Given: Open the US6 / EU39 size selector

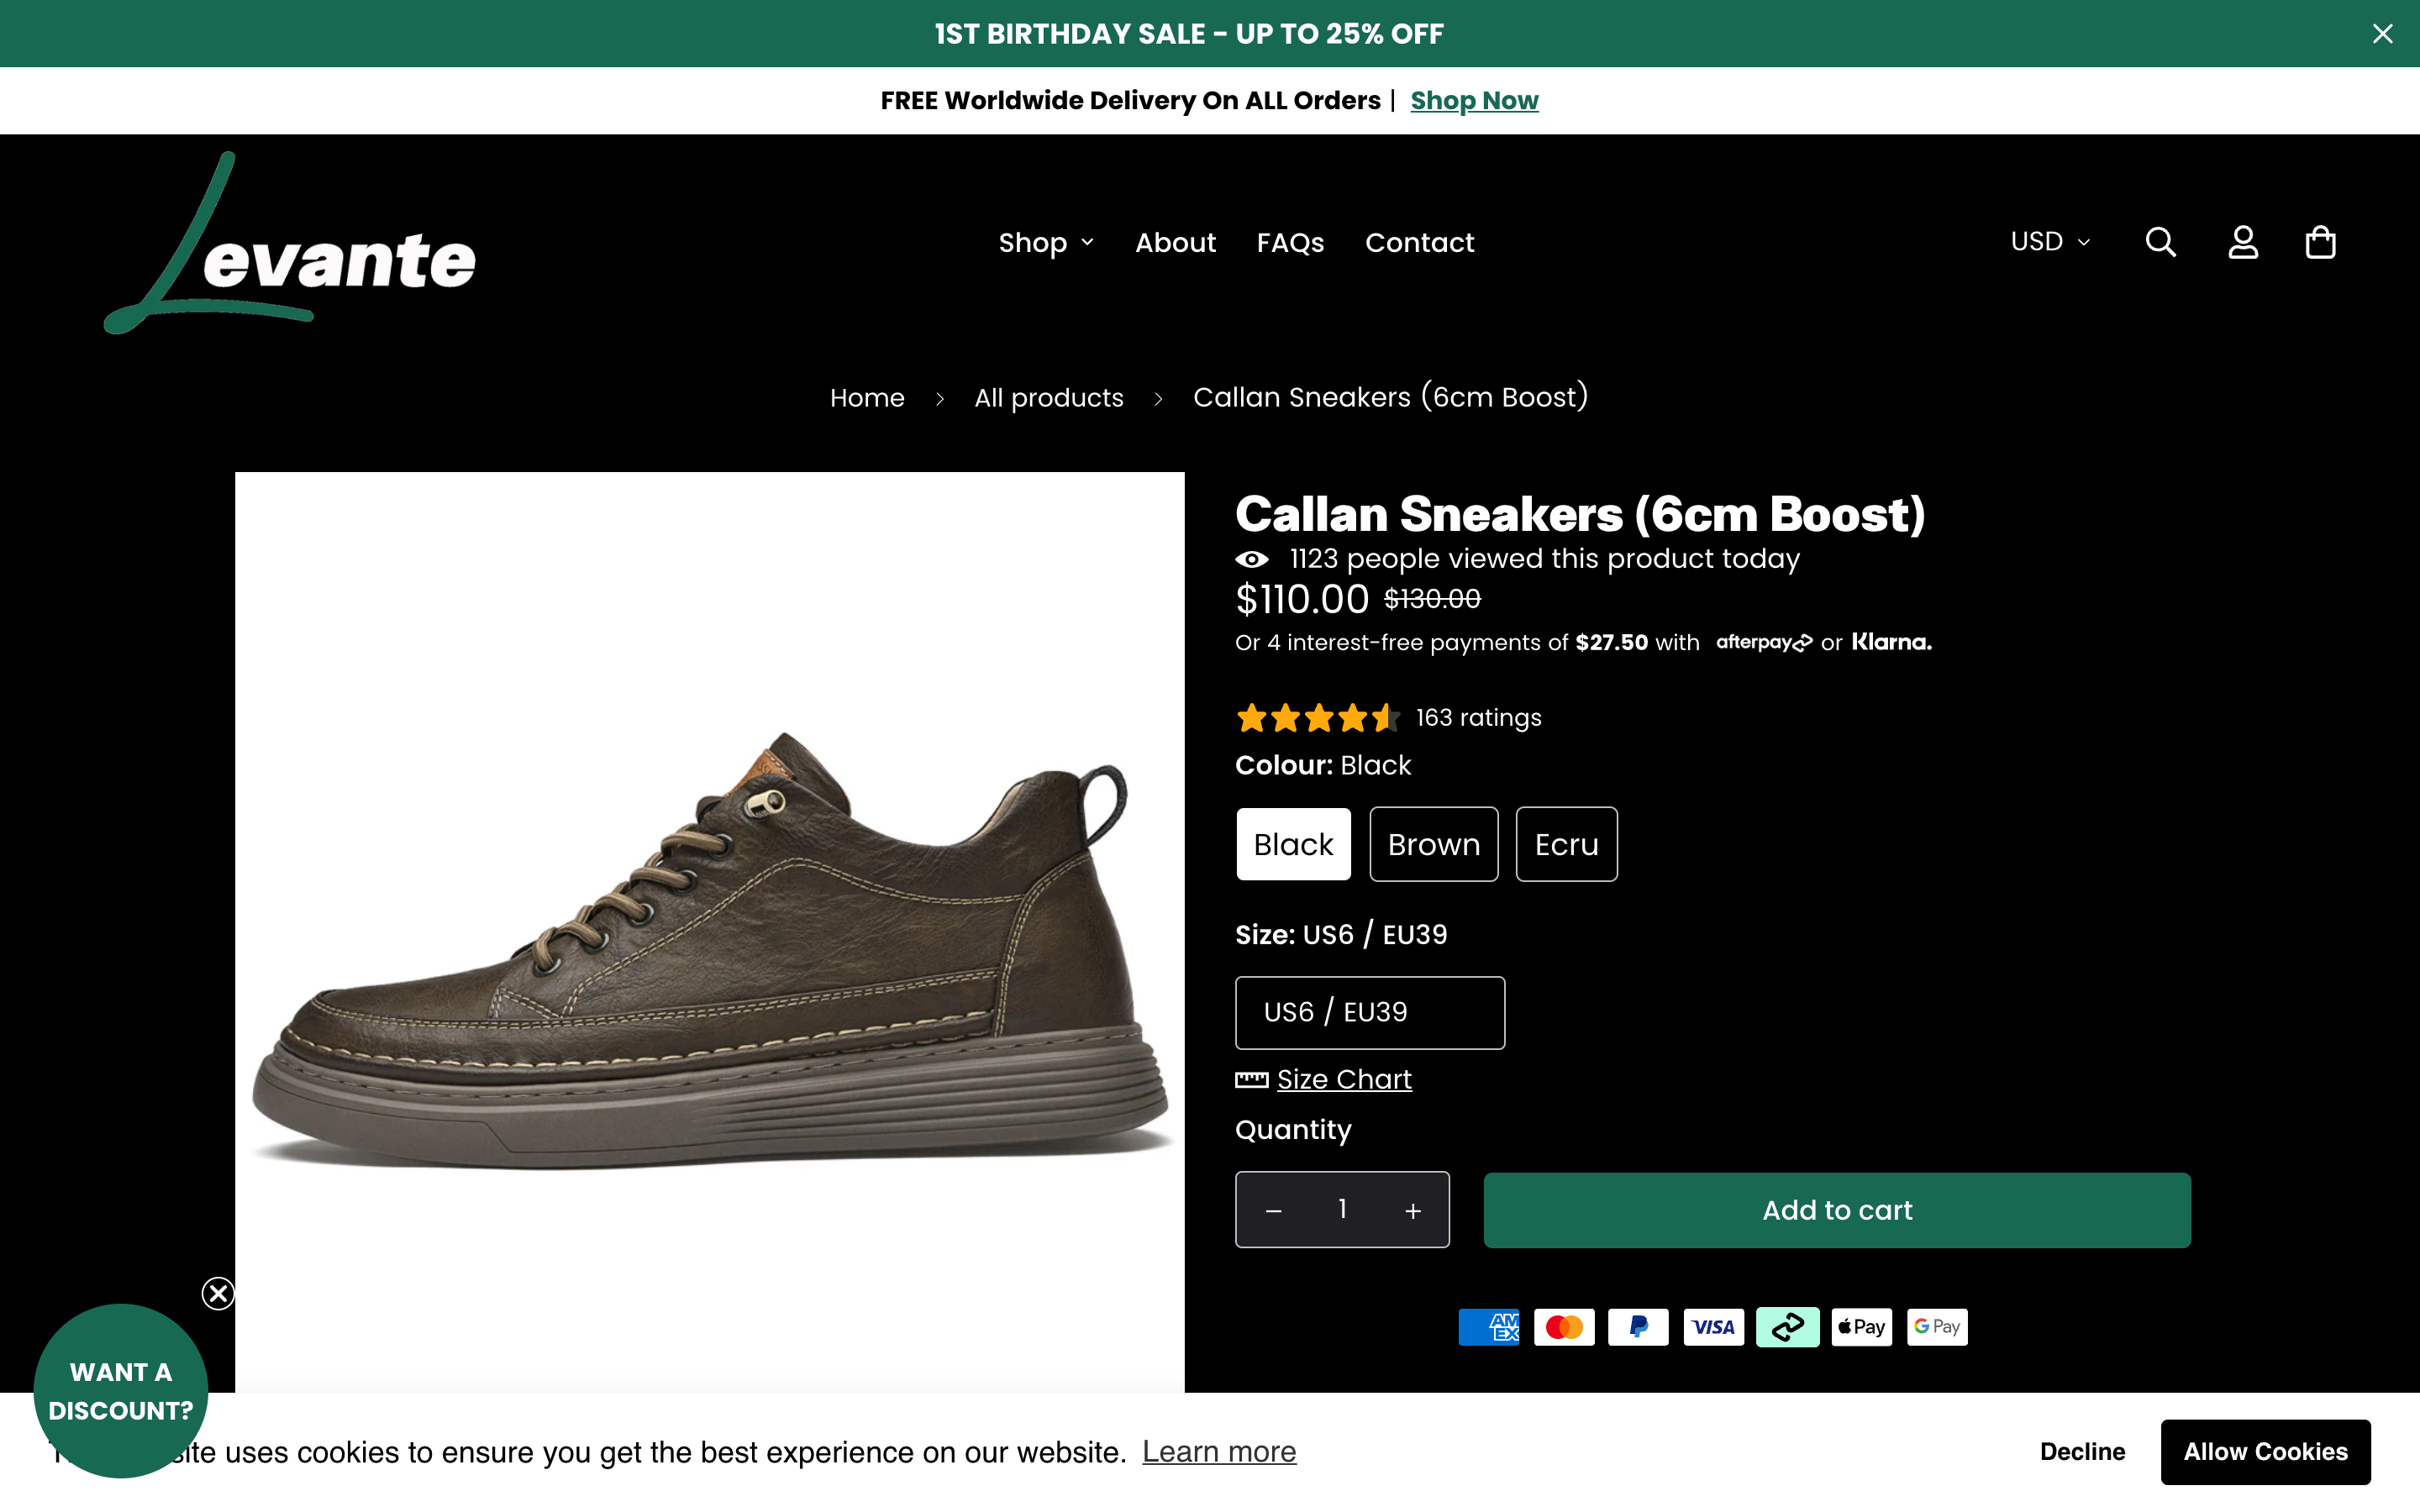Looking at the screenshot, I should click(1369, 1012).
